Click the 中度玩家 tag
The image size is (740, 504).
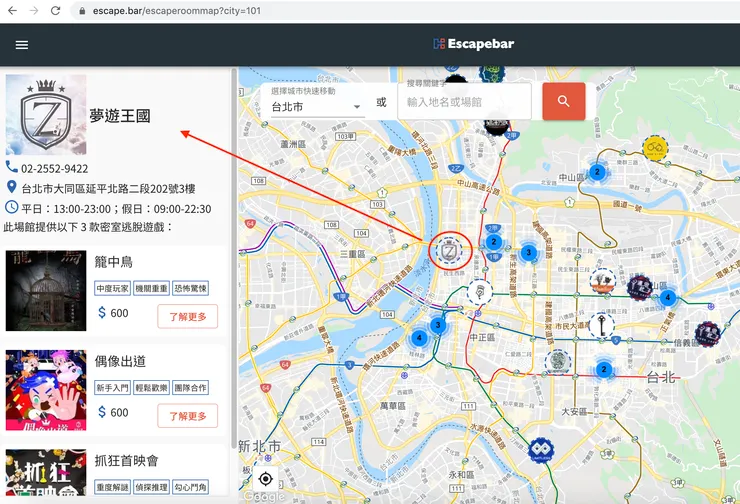tap(112, 288)
